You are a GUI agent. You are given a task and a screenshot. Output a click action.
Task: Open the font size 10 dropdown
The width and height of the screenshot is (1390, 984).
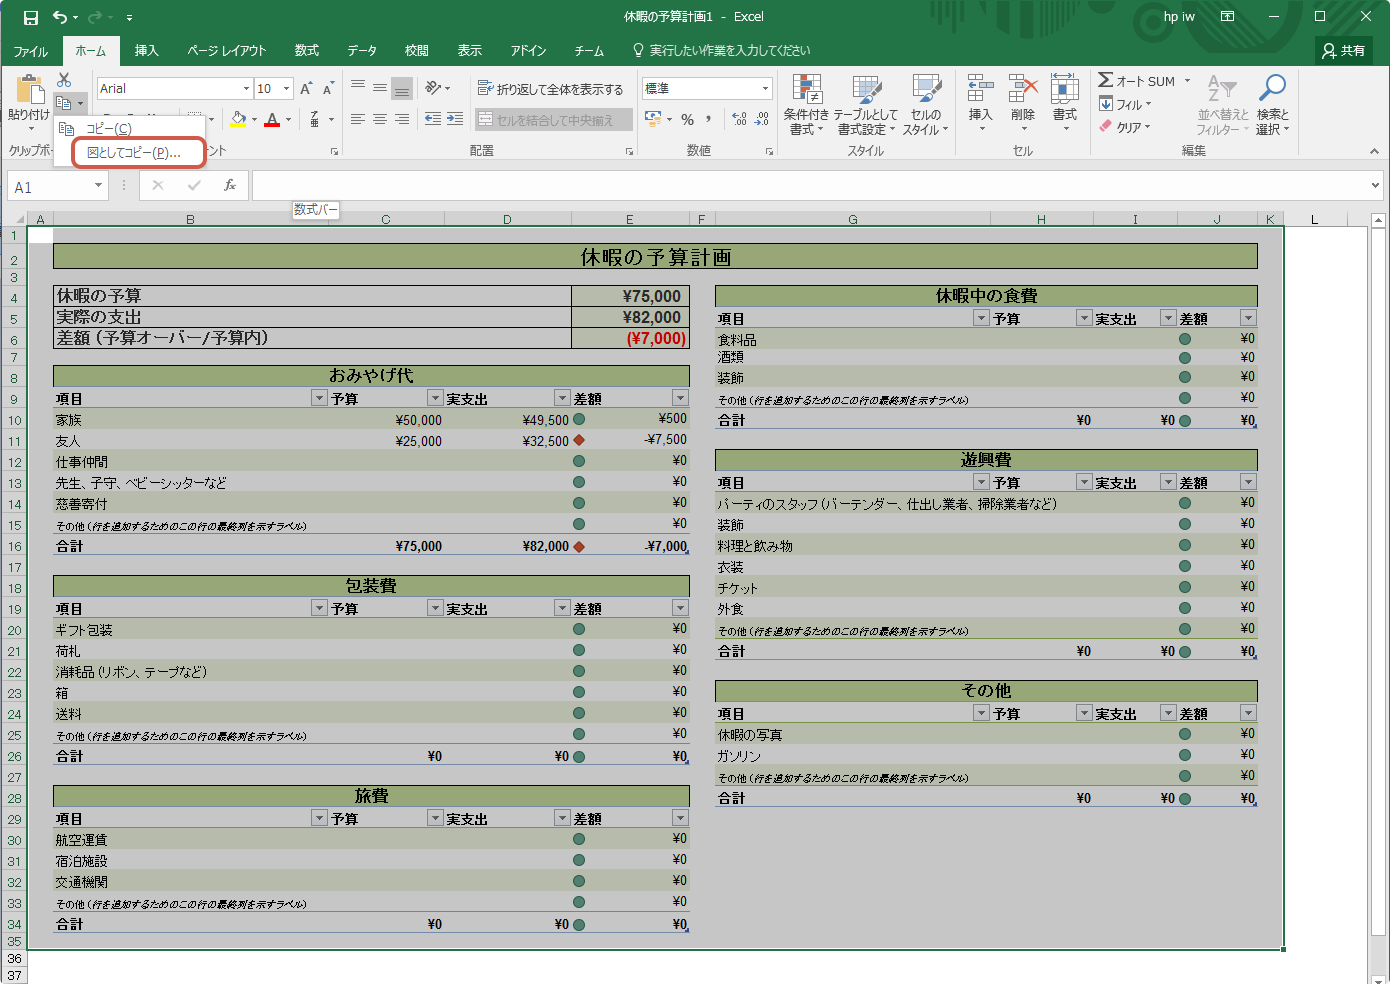286,89
